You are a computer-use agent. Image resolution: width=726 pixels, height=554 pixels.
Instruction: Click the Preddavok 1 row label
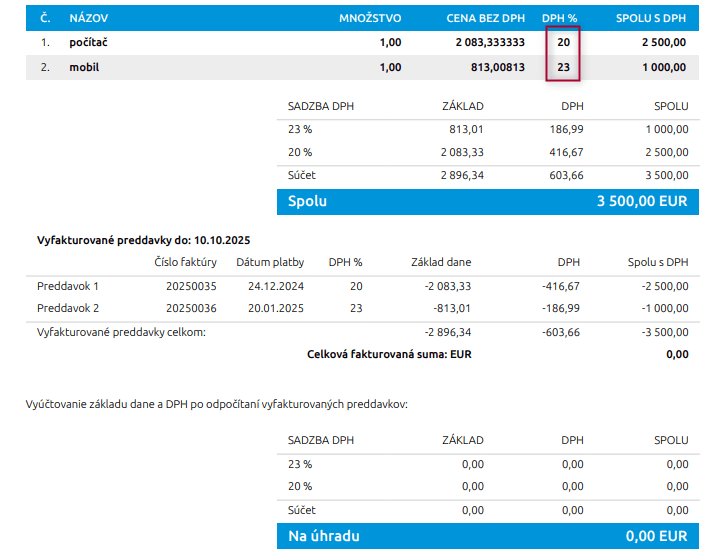coord(68,286)
